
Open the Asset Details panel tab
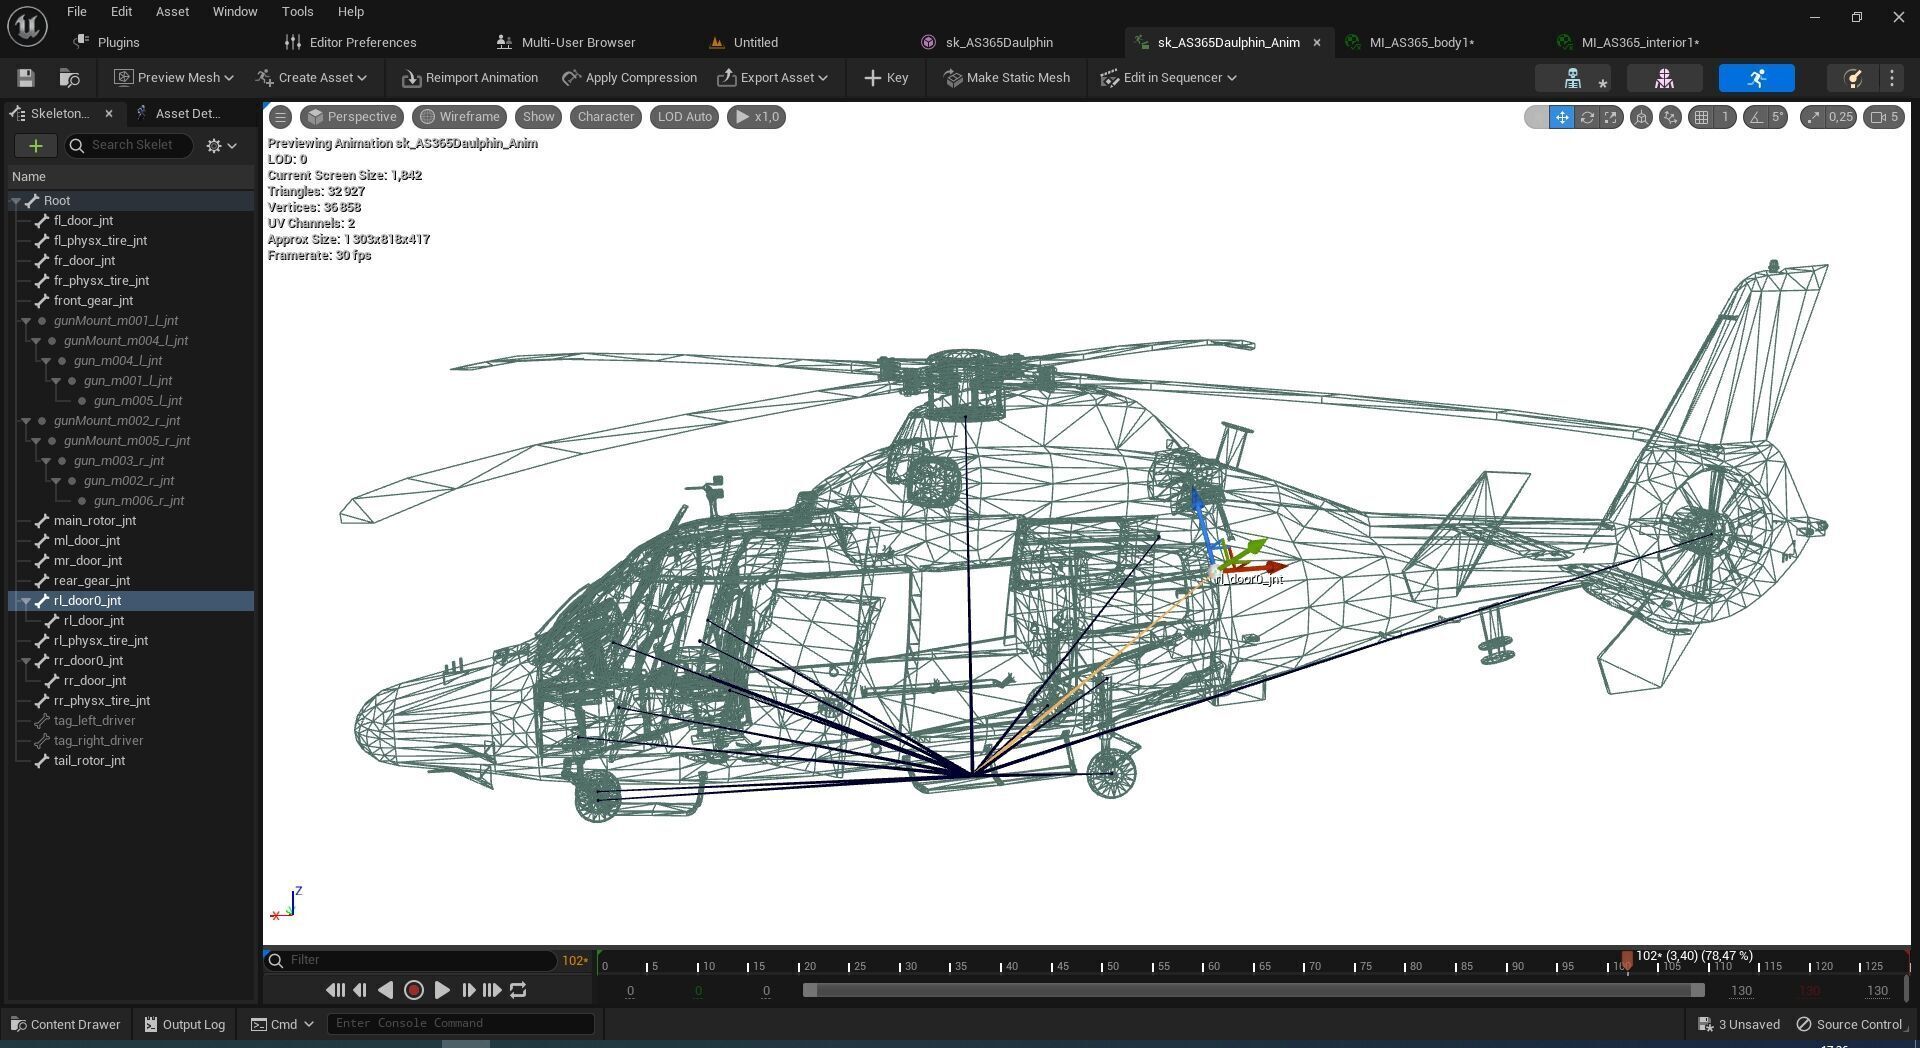click(x=187, y=114)
